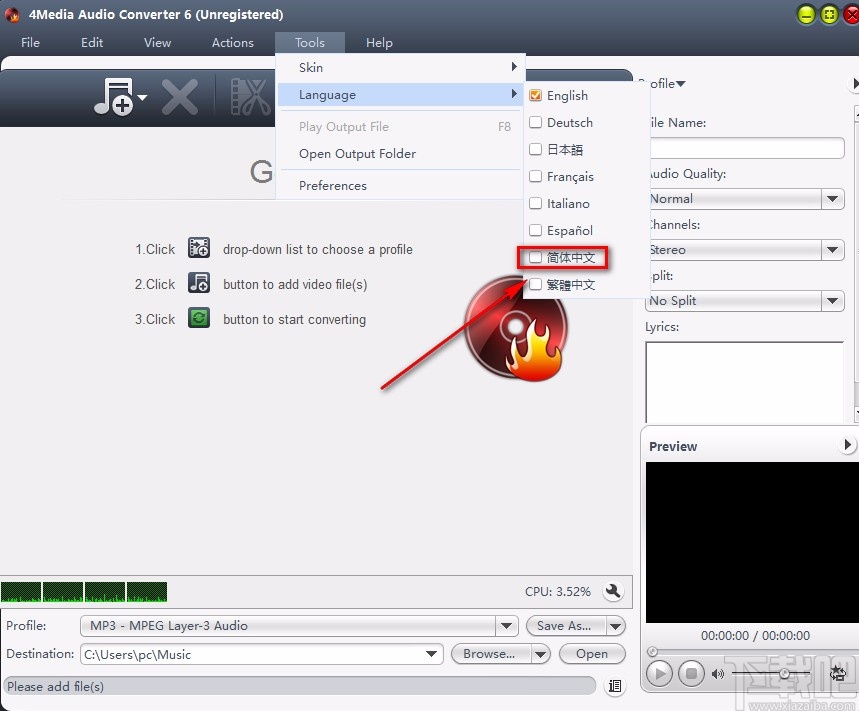This screenshot has width=859, height=711.
Task: Play the preview
Action: click(x=660, y=673)
